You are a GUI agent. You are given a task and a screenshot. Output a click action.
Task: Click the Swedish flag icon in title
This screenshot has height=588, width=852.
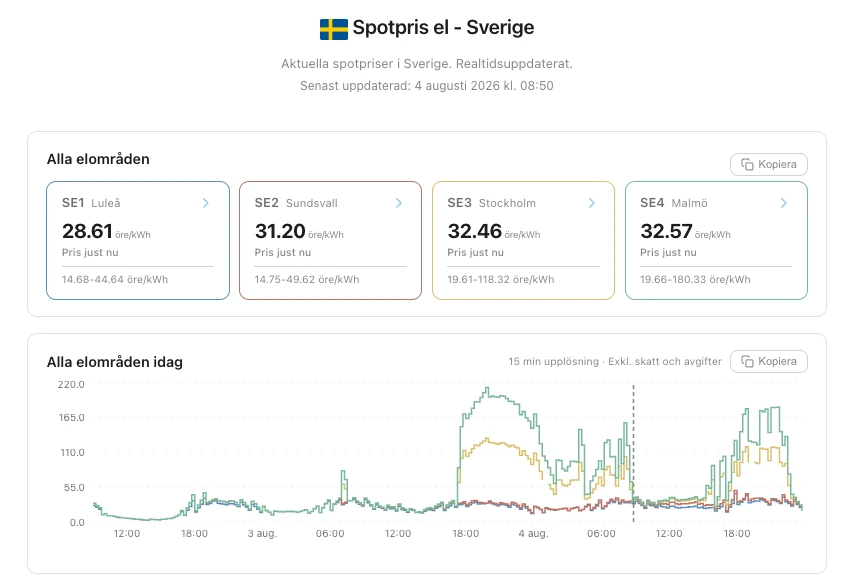tap(334, 29)
